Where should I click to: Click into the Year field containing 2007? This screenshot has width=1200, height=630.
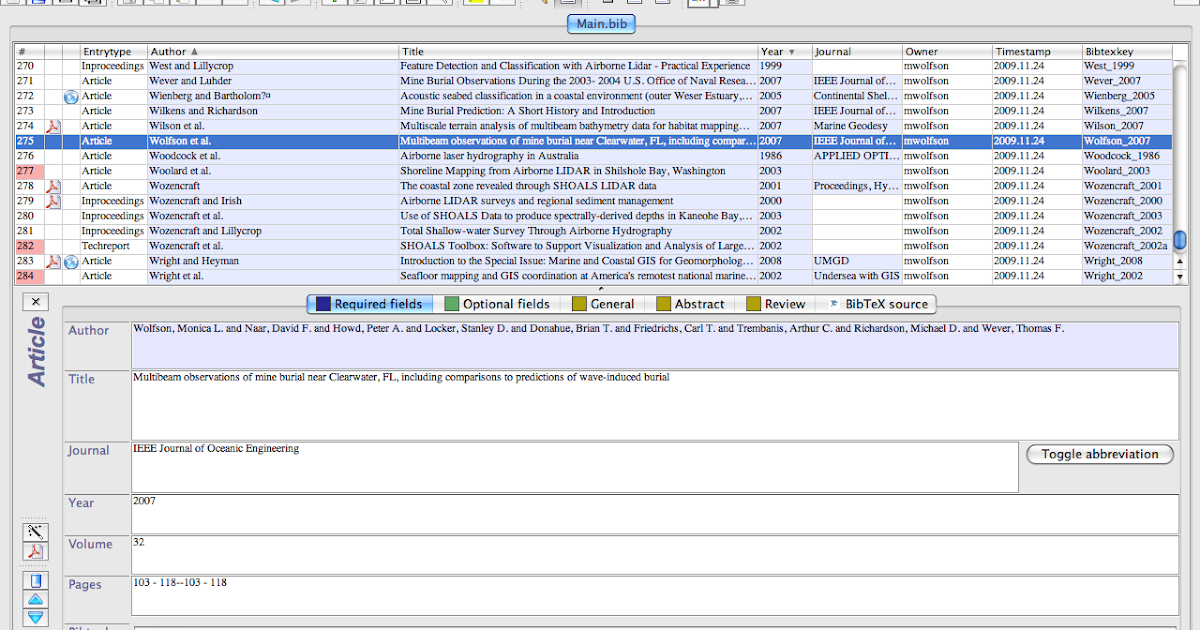(655, 514)
